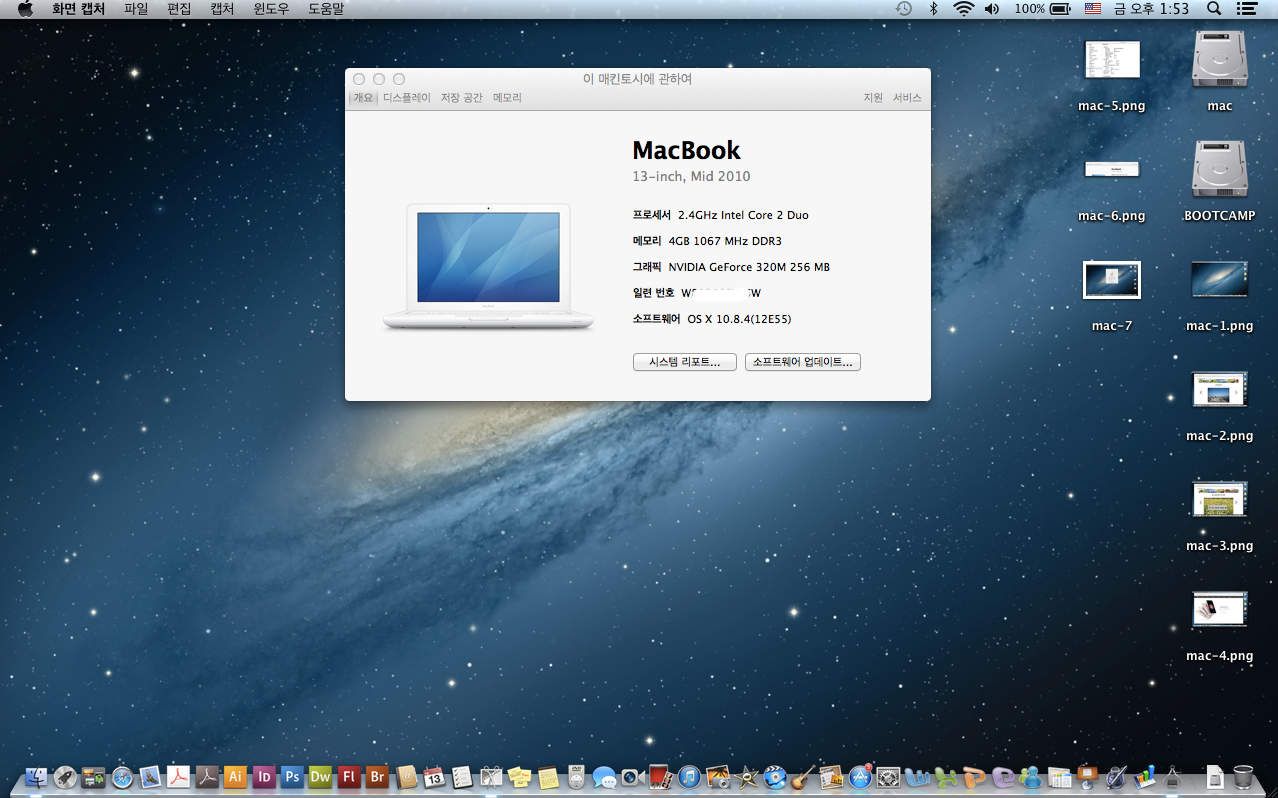Open the 캡처 menu in menu bar
The width and height of the screenshot is (1278, 798).
224,9
